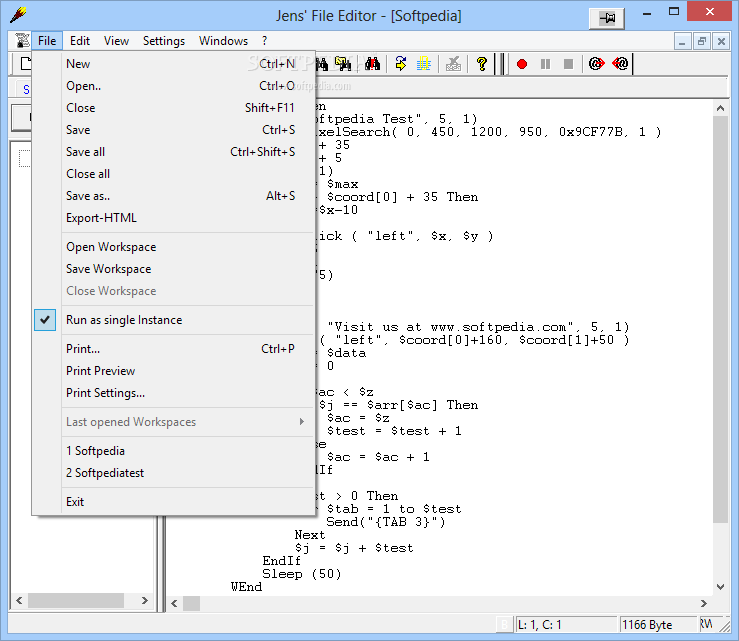Click the stop macro square button
Viewport: 739px width, 641px height.
point(568,64)
